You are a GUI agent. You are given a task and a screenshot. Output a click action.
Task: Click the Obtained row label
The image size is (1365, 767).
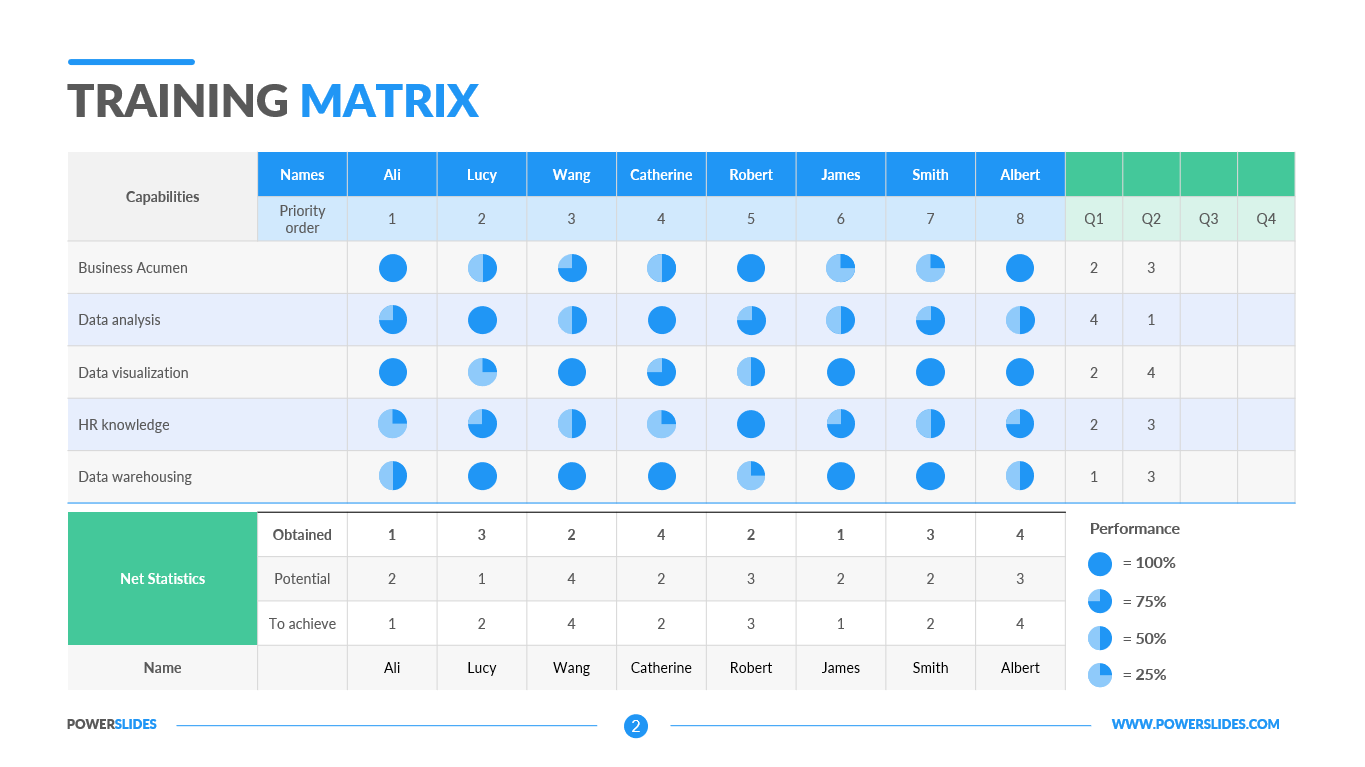pos(302,535)
